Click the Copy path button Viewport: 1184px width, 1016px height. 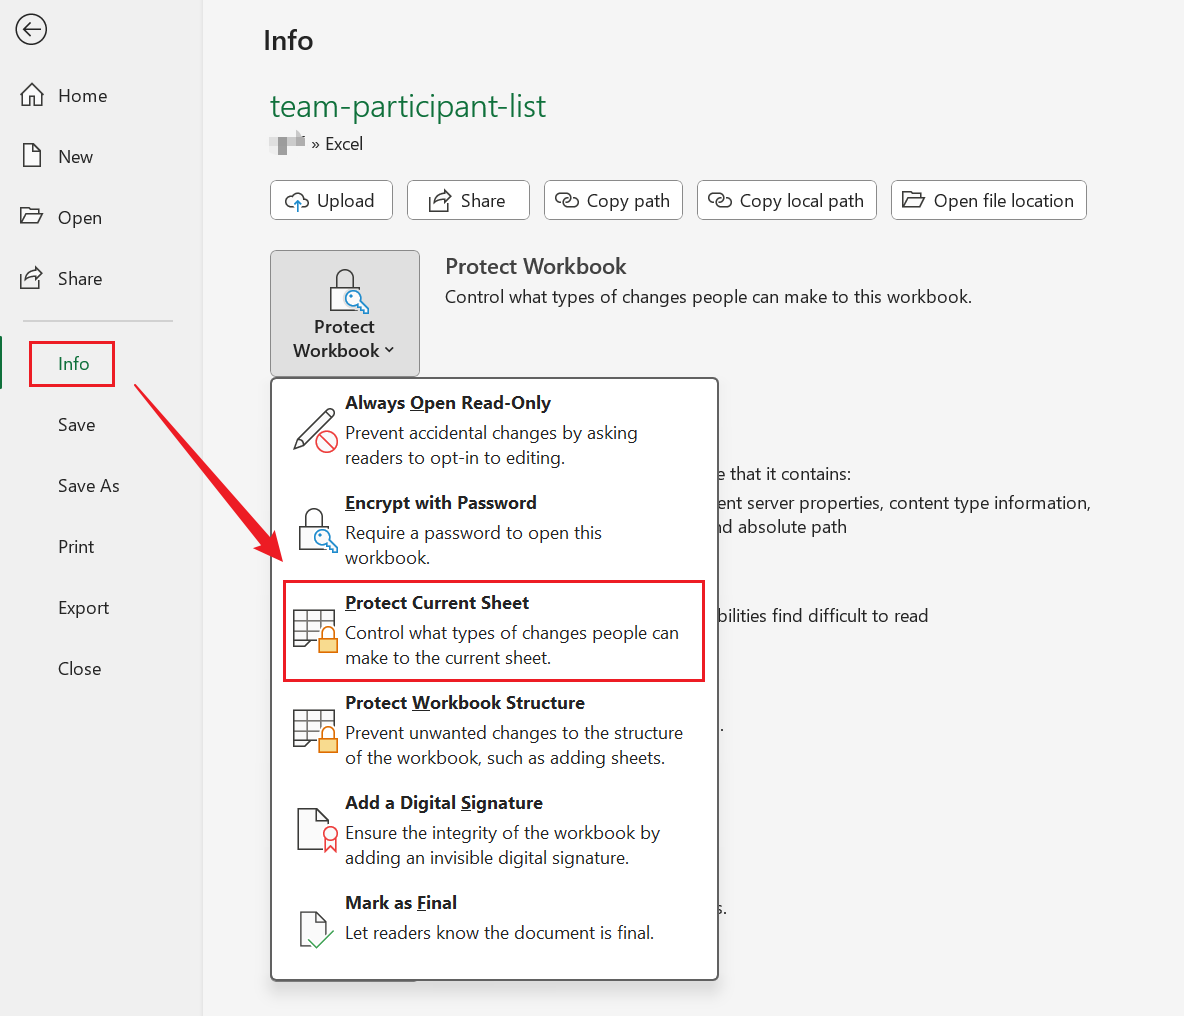(613, 201)
